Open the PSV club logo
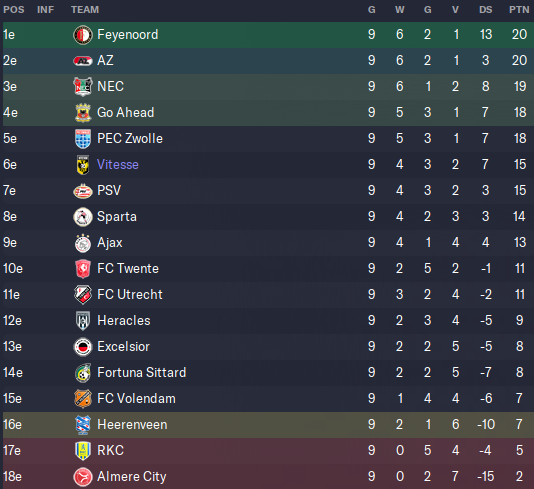This screenshot has height=489, width=534. [x=83, y=191]
